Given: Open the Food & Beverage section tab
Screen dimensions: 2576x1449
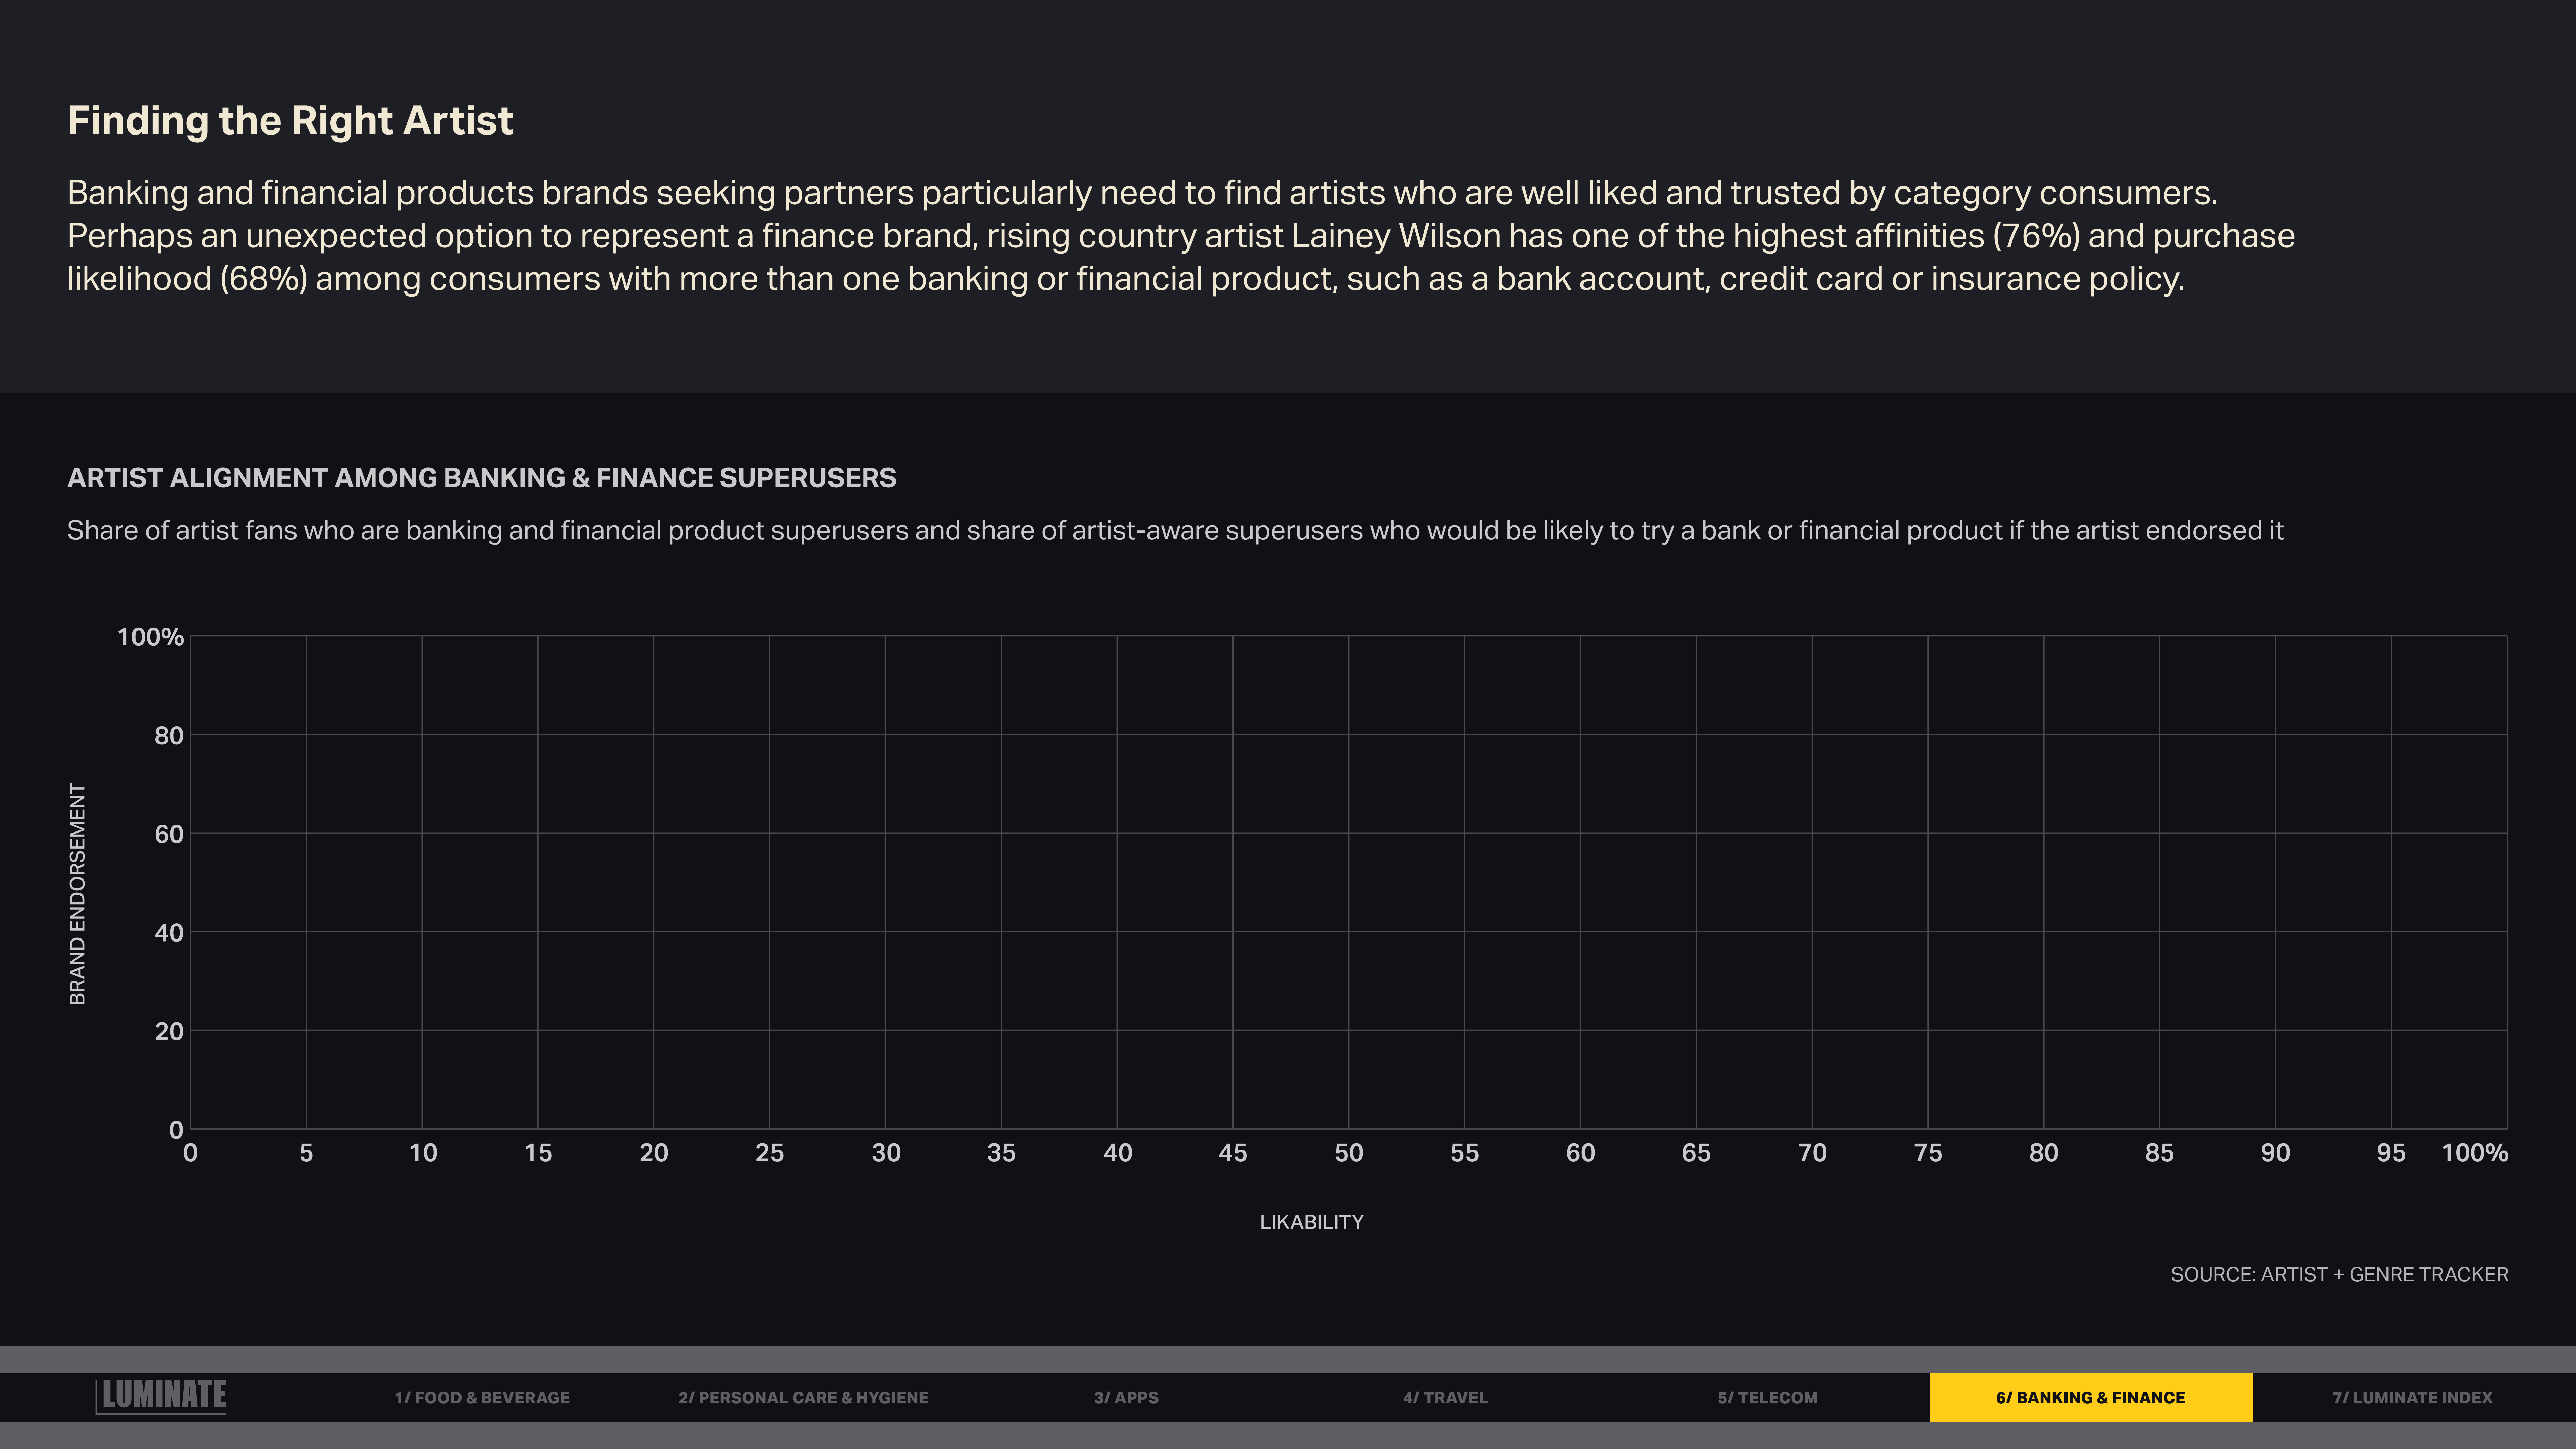Looking at the screenshot, I should pyautogui.click(x=482, y=1397).
